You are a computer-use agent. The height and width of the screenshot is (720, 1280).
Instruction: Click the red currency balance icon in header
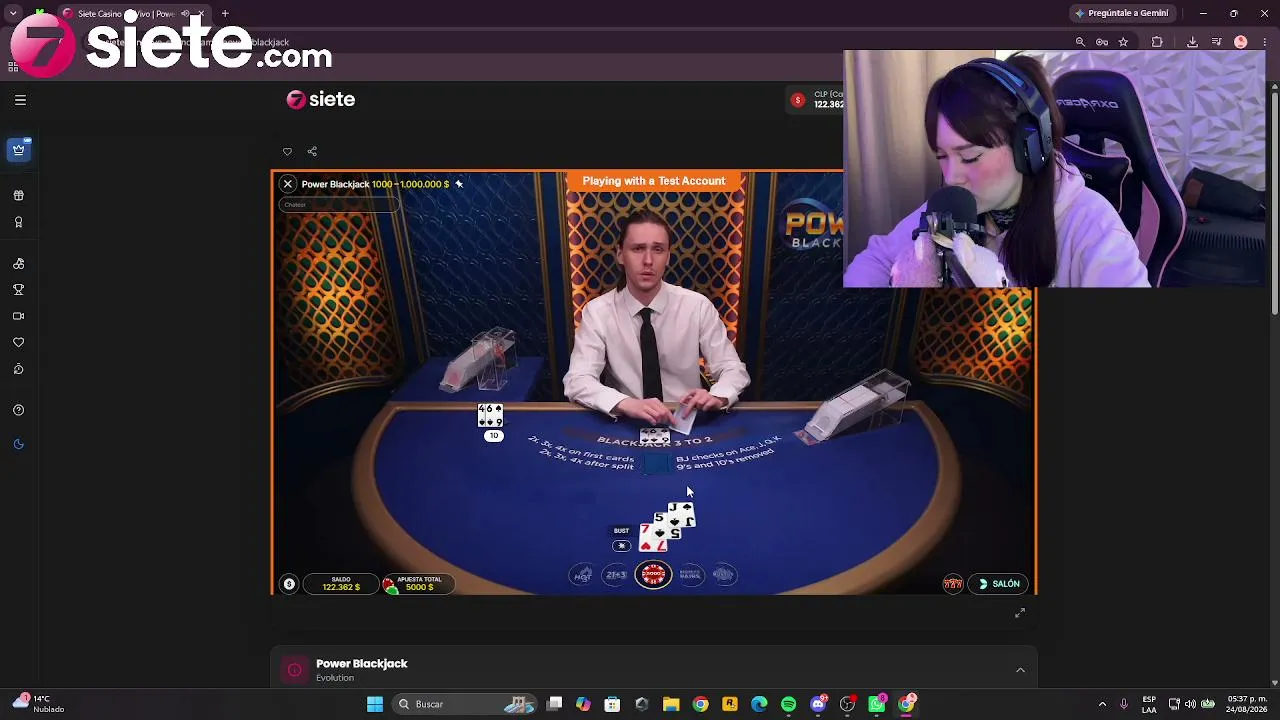pyautogui.click(x=798, y=100)
